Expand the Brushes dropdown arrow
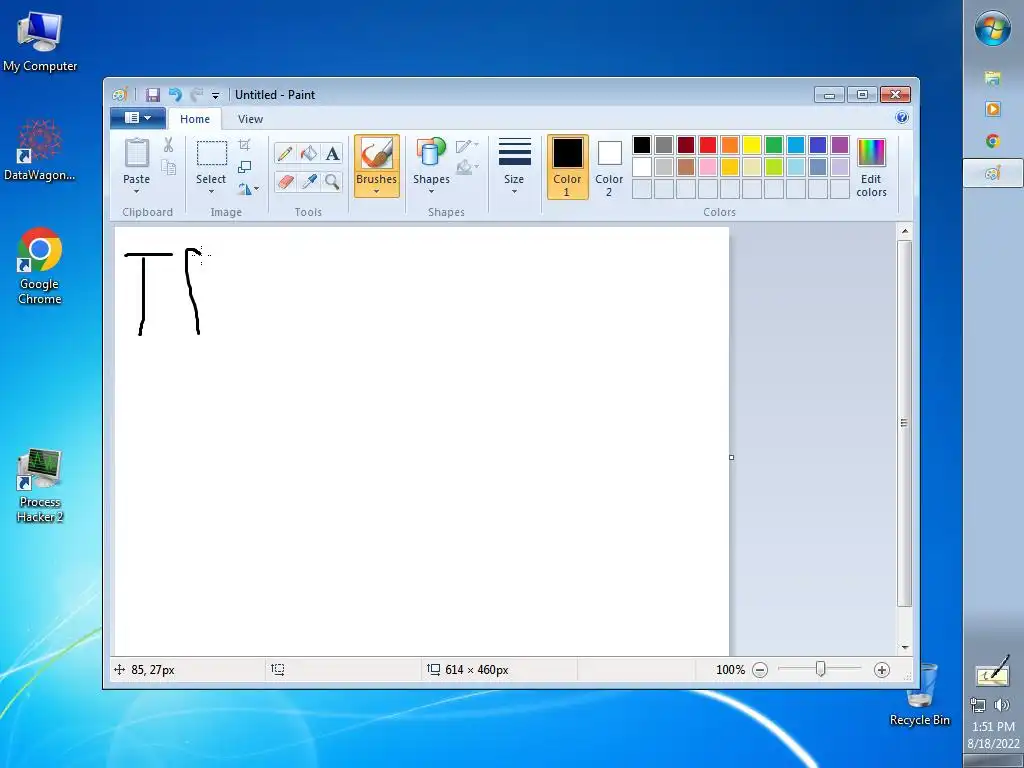Viewport: 1024px width, 768px height. point(377,192)
